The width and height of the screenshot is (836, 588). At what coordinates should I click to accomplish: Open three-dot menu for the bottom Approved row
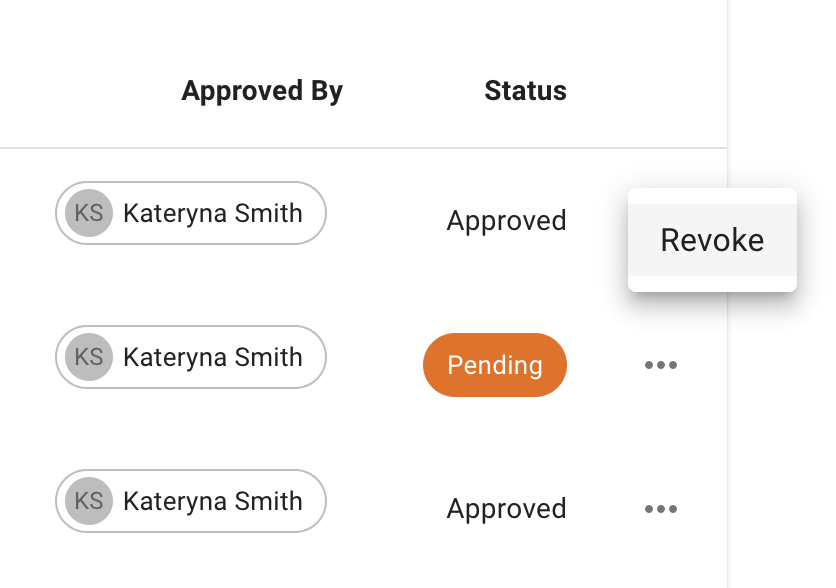point(661,509)
